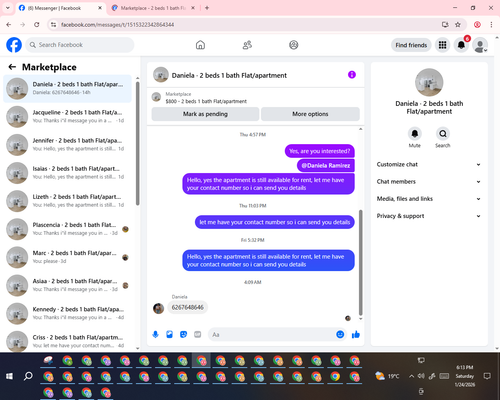Open the Home feed icon
This screenshot has height=400, width=500.
pos(200,45)
